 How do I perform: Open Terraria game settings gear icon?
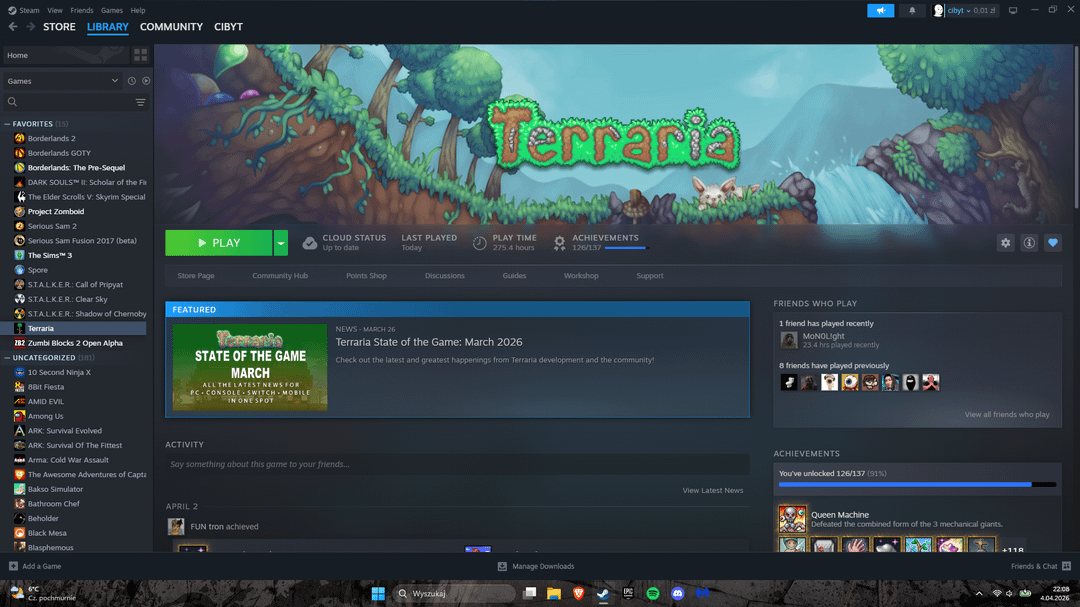pyautogui.click(x=1006, y=243)
